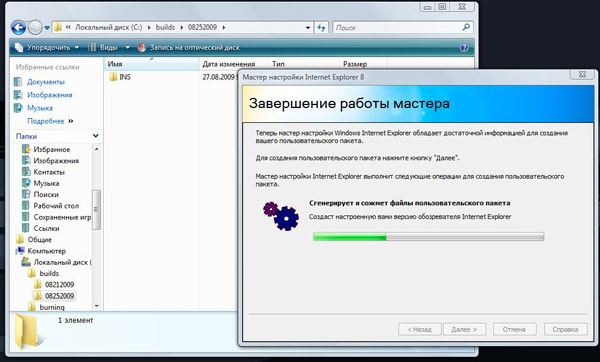
Task: Expand the dropdown arrow next to 'Виды'
Action: (x=127, y=48)
